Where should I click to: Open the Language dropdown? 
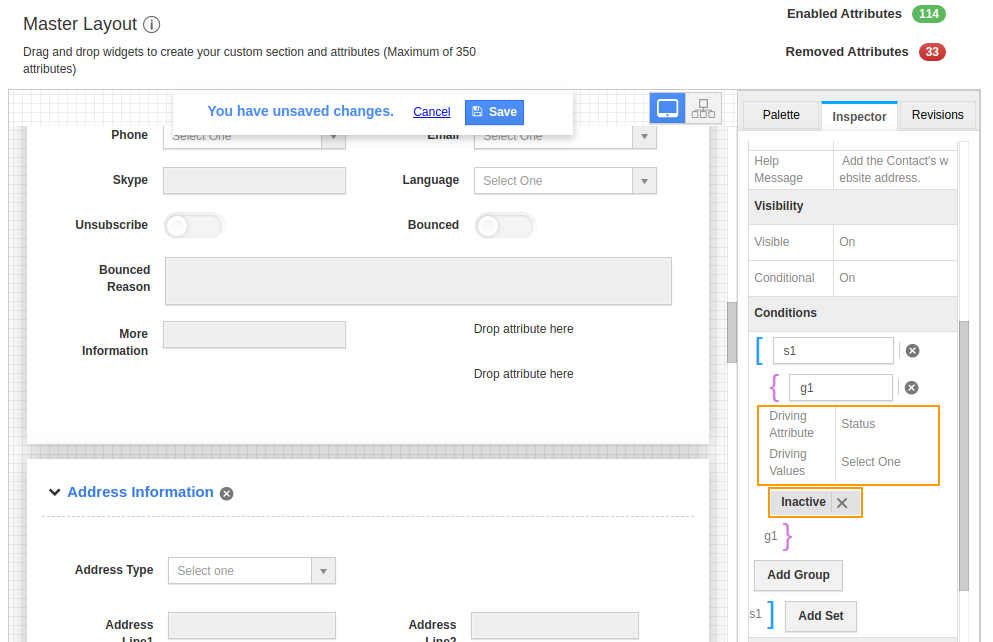click(x=565, y=181)
